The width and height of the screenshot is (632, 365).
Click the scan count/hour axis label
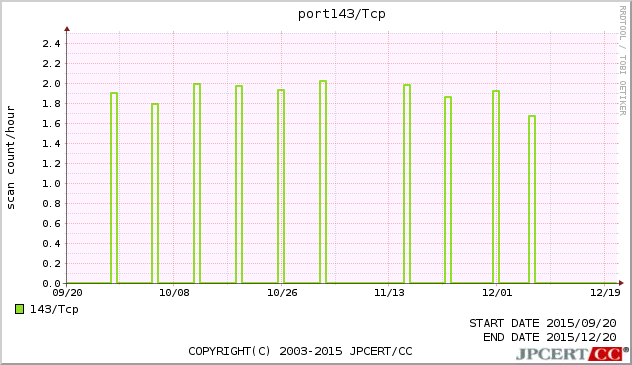click(10, 158)
